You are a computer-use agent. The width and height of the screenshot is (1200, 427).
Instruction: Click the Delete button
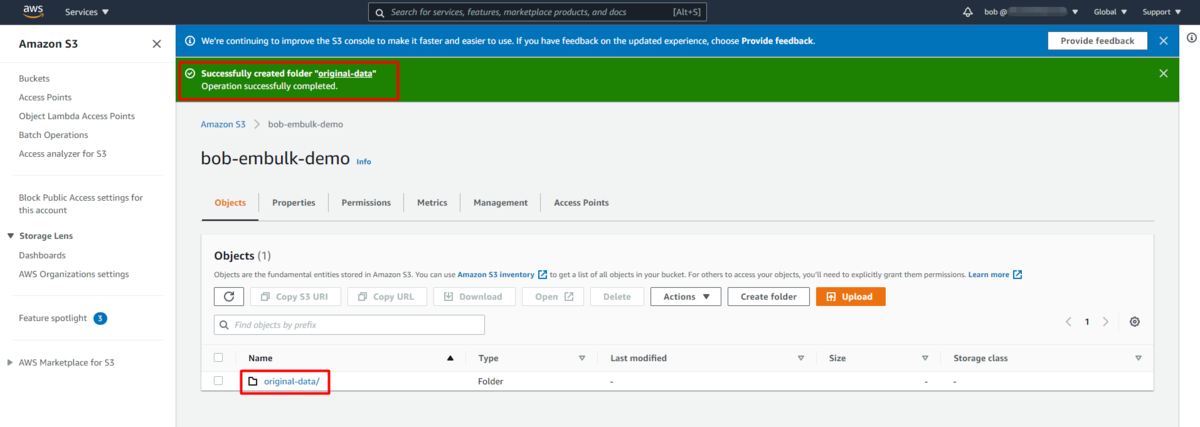(617, 297)
